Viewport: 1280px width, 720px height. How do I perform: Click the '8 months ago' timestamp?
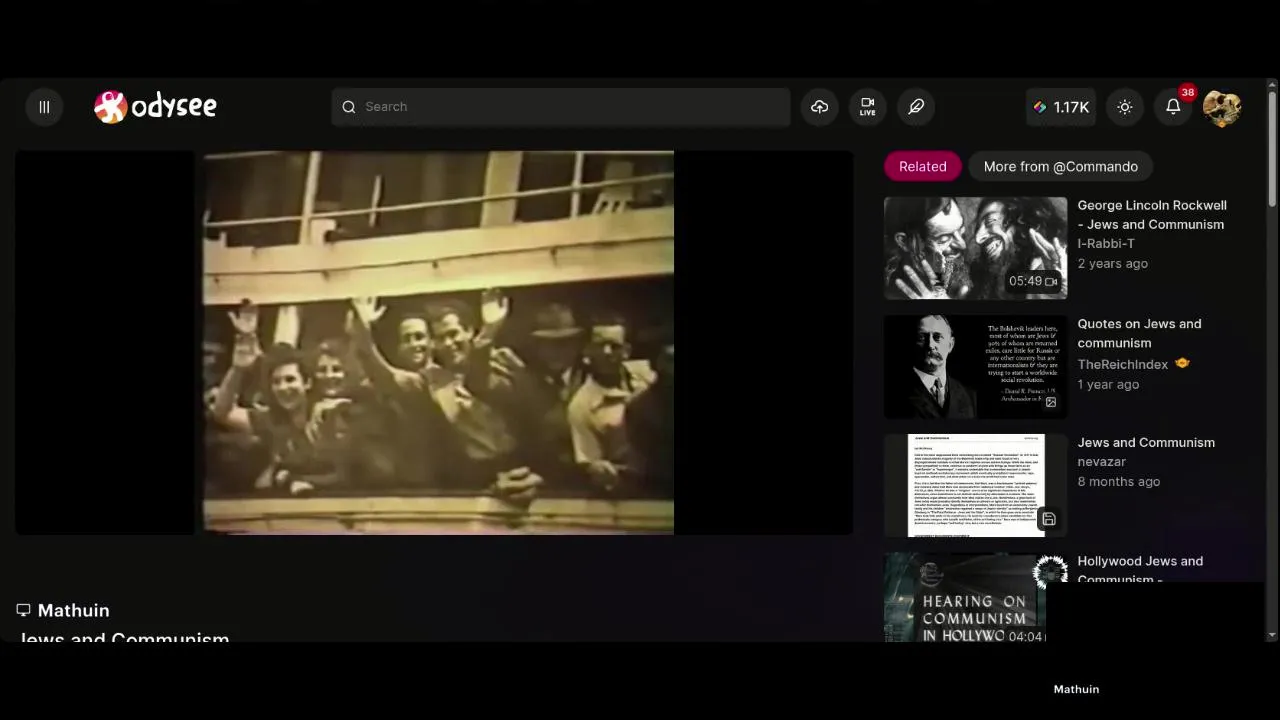point(1119,482)
